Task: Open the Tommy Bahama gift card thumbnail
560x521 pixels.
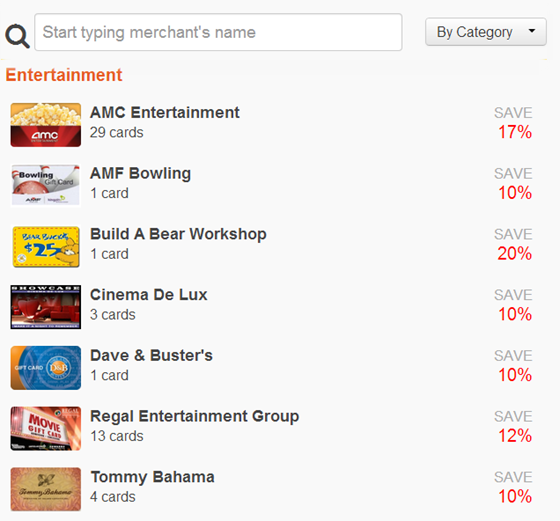Action: tap(46, 489)
